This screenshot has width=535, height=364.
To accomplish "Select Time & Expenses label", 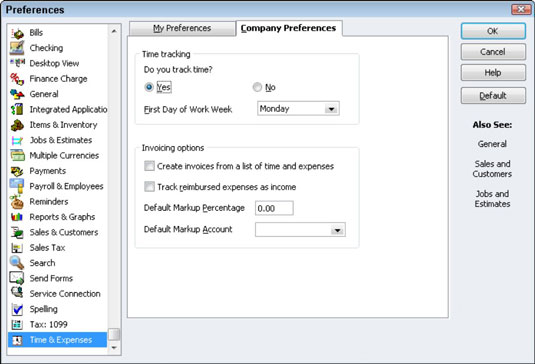I will (x=61, y=340).
